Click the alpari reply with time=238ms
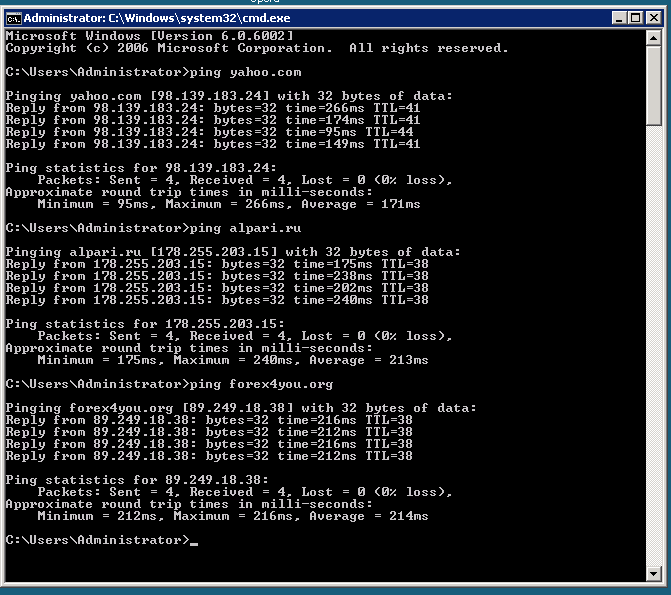The image size is (671, 595). point(217,276)
